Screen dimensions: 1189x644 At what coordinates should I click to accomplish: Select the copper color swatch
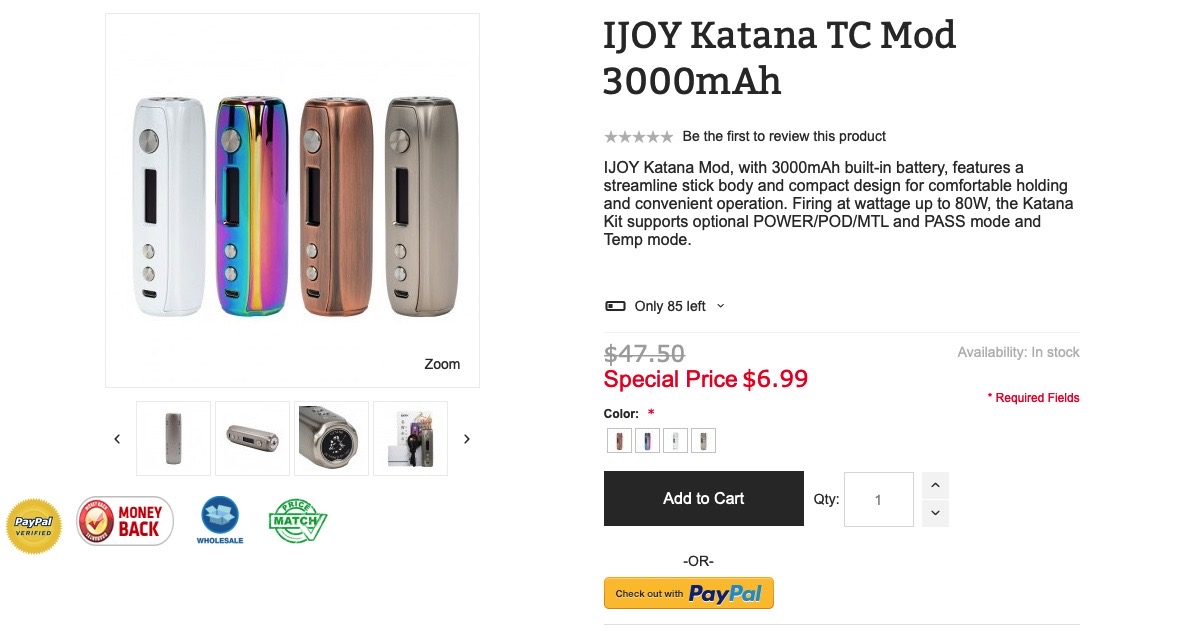[620, 441]
